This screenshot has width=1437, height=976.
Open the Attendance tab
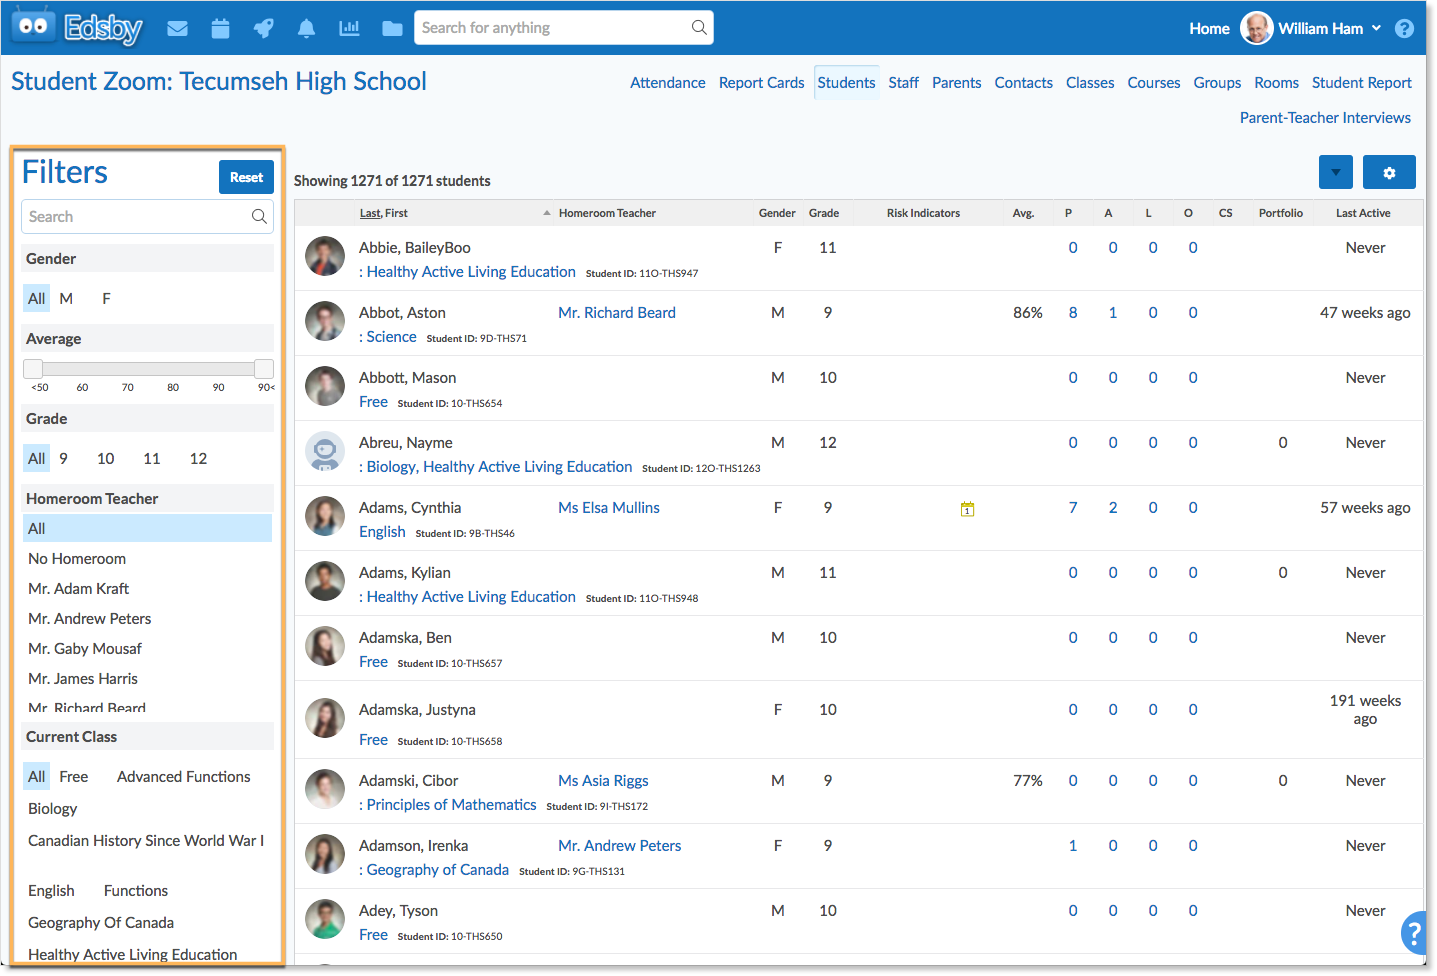pos(667,83)
